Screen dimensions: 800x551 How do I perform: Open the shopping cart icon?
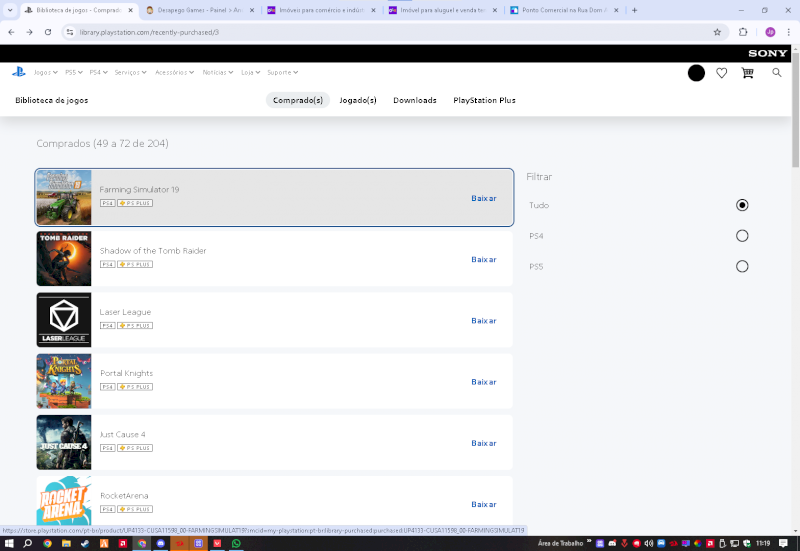point(747,73)
